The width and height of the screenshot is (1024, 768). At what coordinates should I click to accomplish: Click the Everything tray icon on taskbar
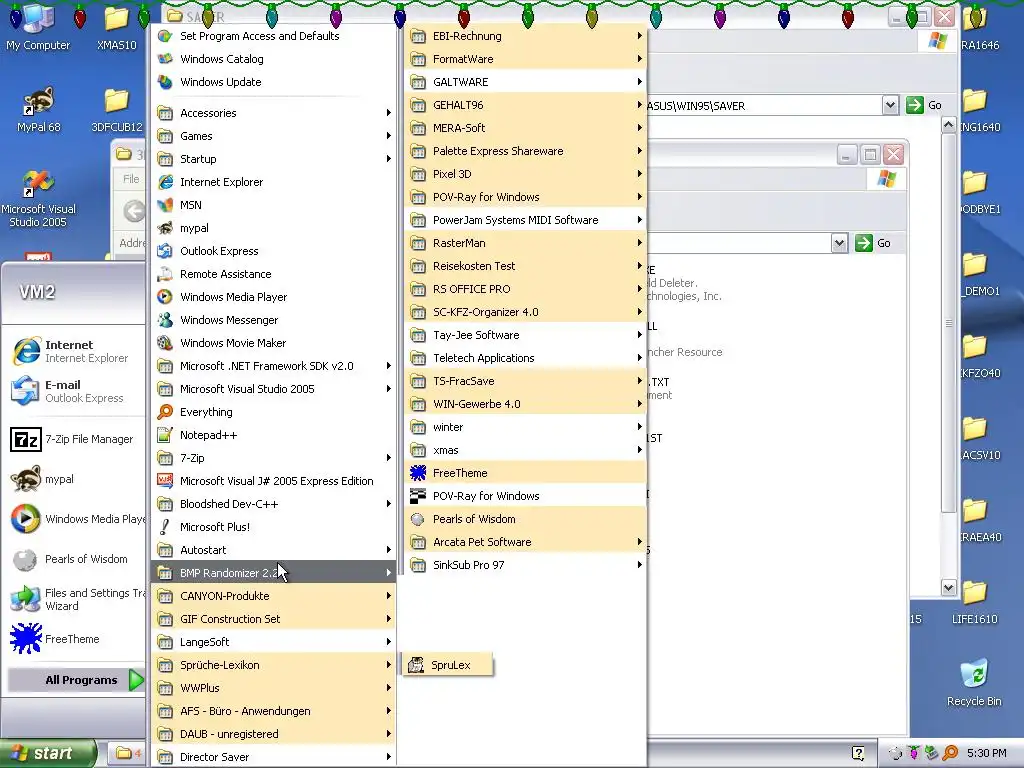coord(950,753)
